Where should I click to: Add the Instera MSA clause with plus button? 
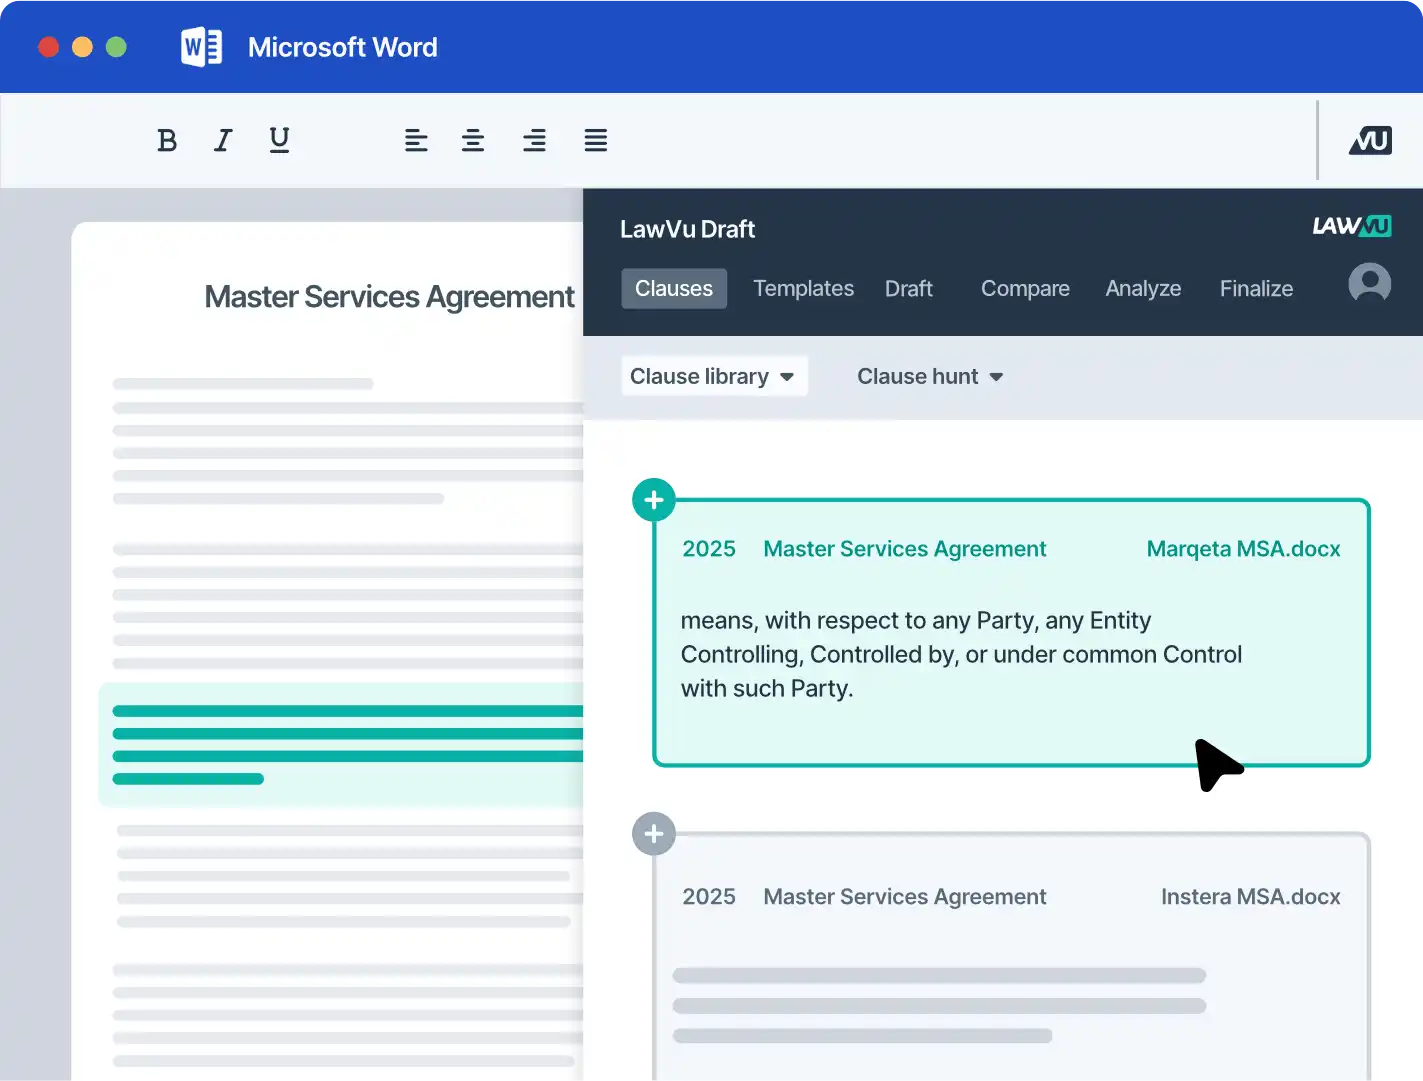tap(654, 834)
